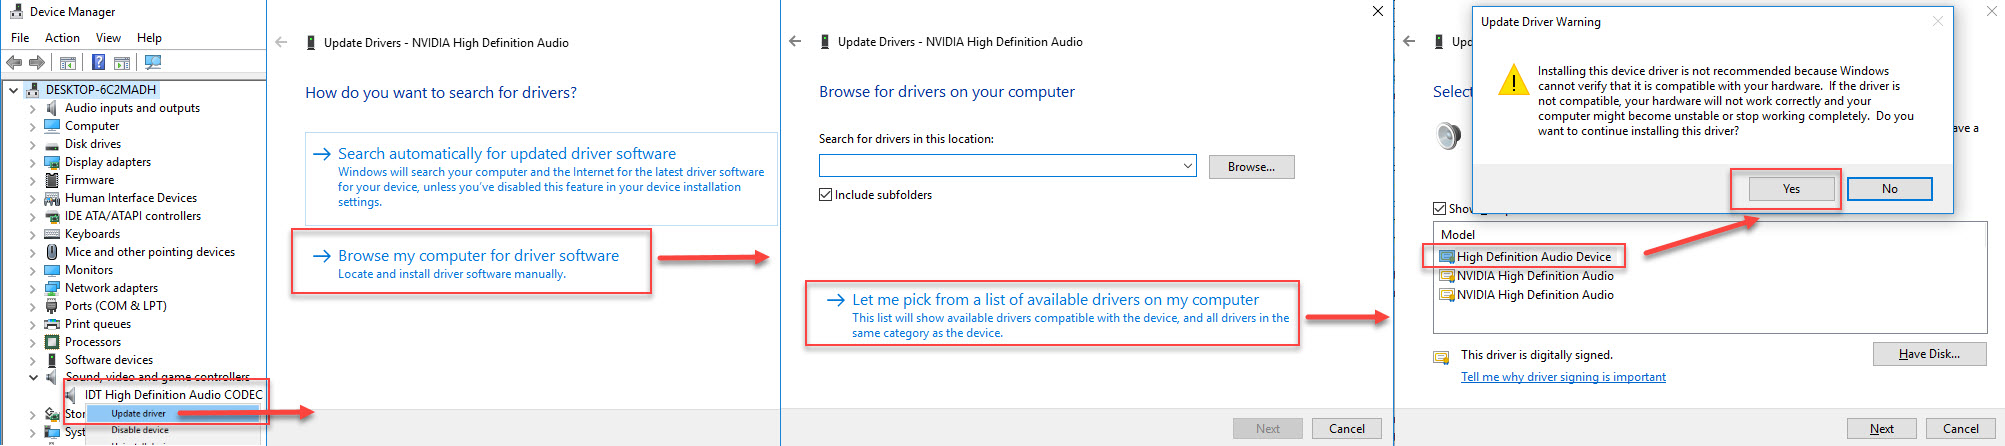Viewport: 2005px width, 446px height.
Task: Click Next in the select driver dialog
Action: click(1881, 429)
